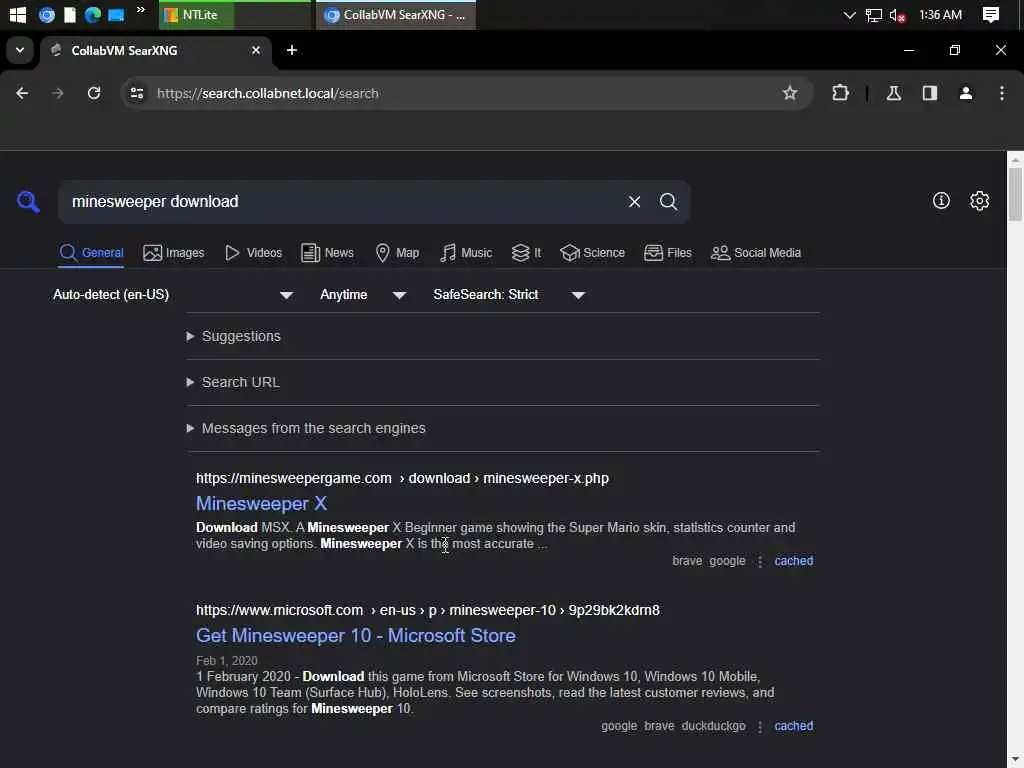This screenshot has width=1024, height=768.
Task: Reload the current page
Action: (94, 93)
